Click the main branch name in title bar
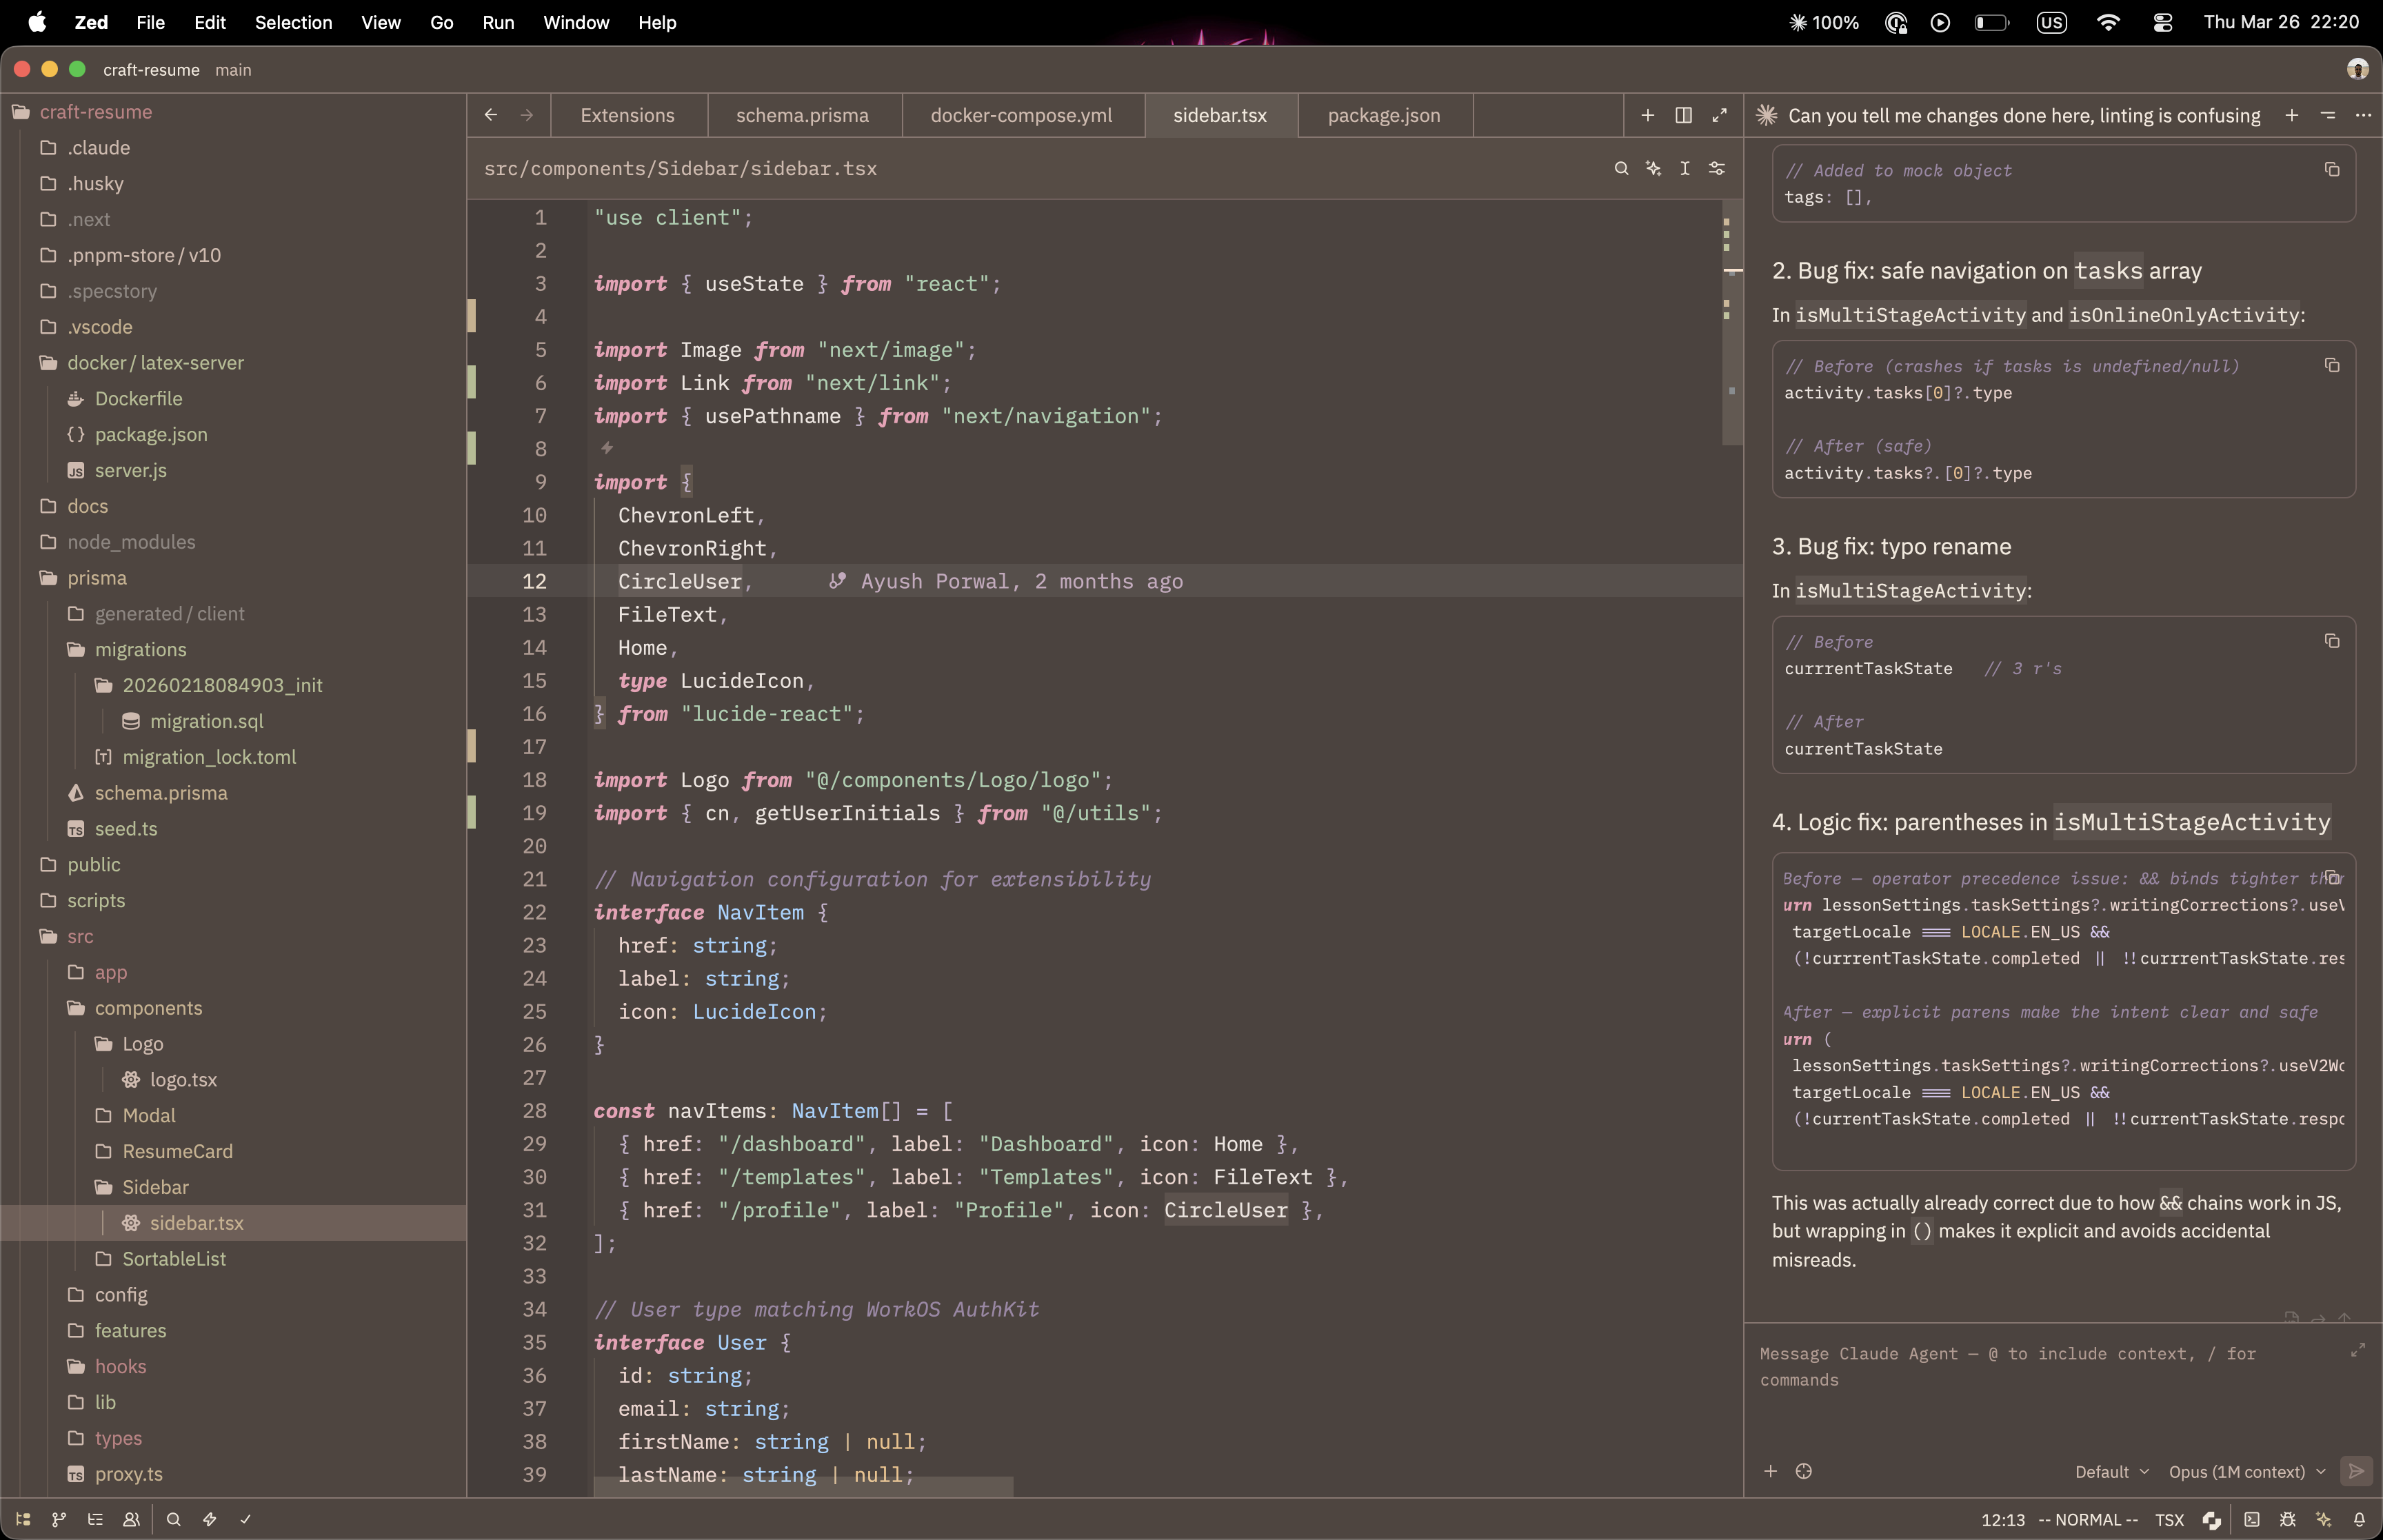The height and width of the screenshot is (1540, 2383). (233, 70)
